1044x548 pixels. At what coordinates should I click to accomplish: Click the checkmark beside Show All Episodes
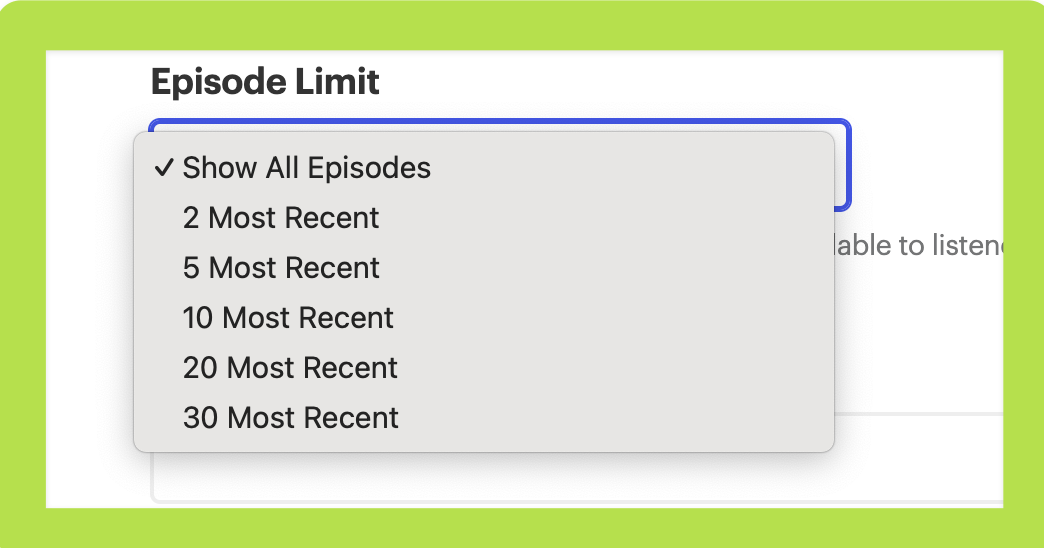164,168
